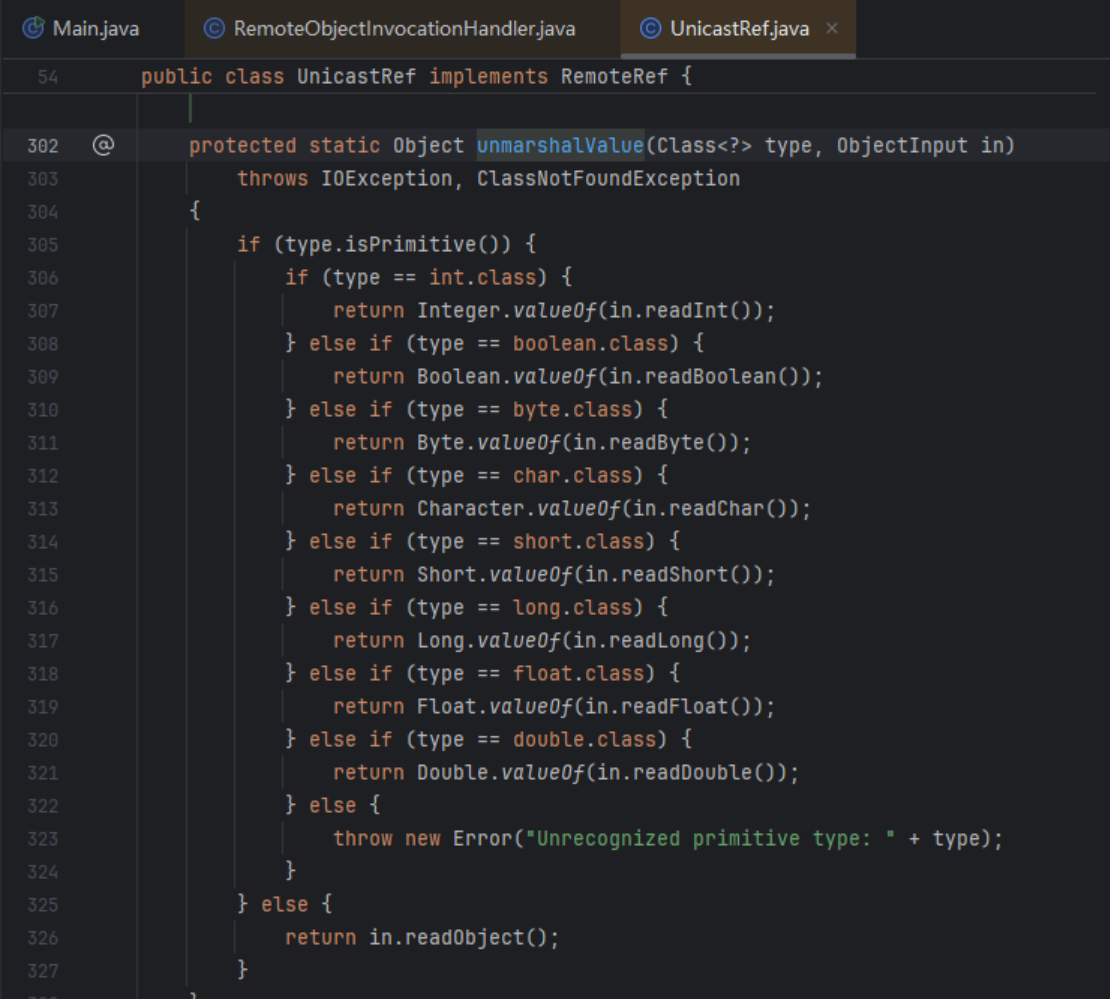Switch to the Main.java tab
Viewport: 1110px width, 999px height.
(95, 28)
